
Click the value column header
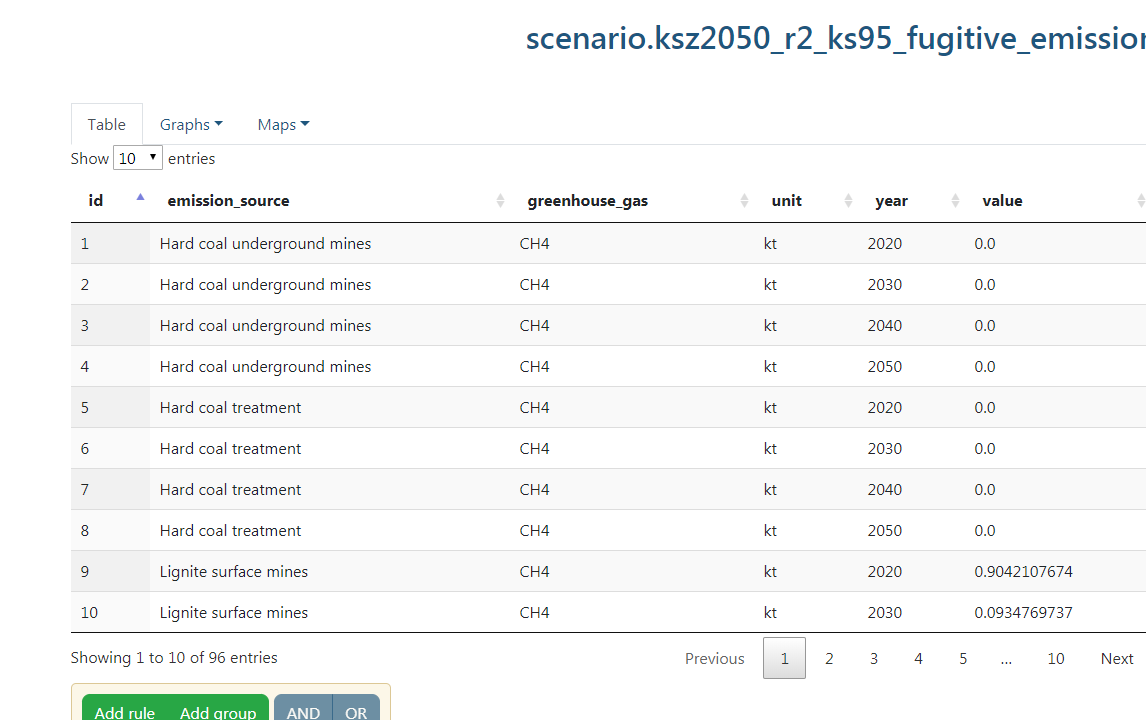point(1002,200)
